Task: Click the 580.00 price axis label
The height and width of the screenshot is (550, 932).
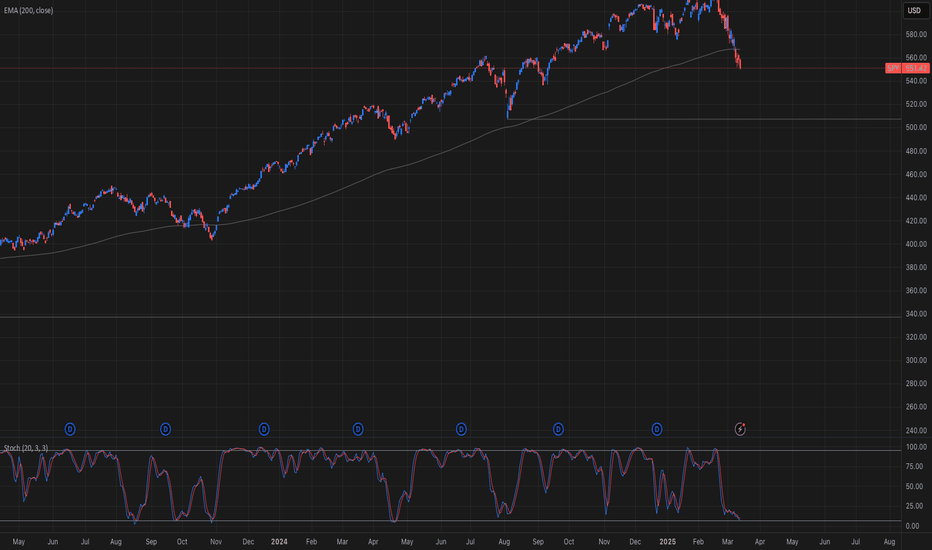Action: (916, 34)
